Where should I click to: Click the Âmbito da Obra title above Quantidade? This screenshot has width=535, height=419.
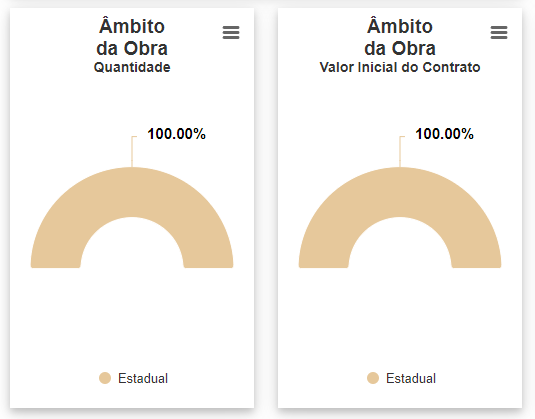(132, 37)
